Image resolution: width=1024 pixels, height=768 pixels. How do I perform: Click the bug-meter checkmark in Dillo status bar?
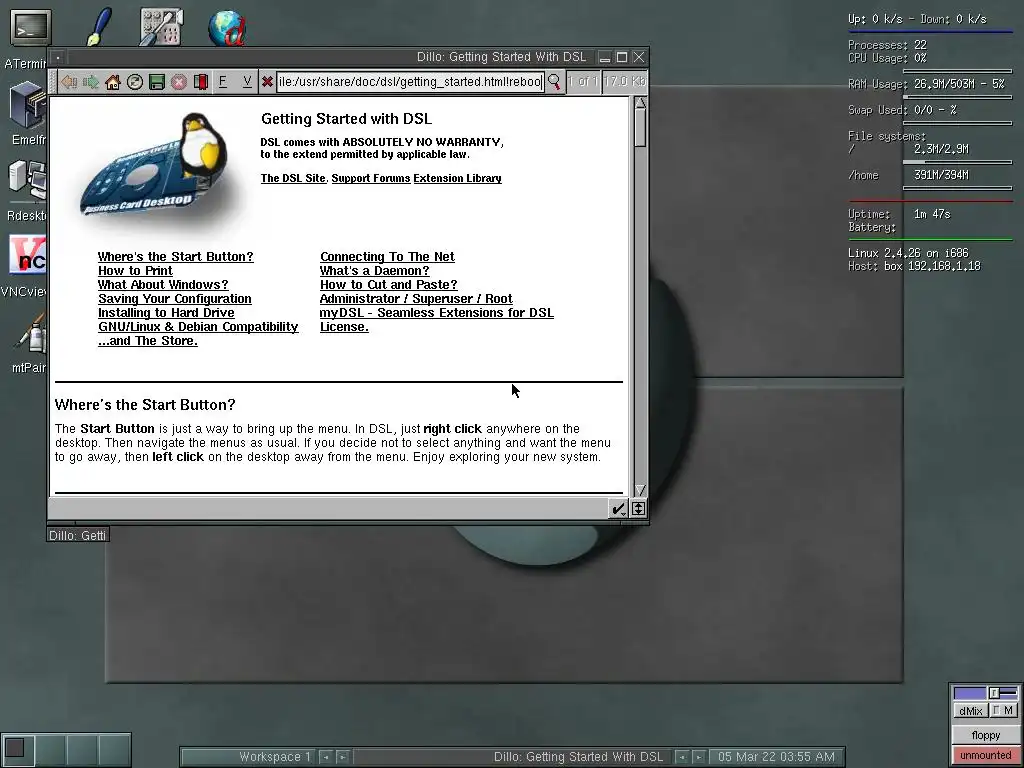(618, 508)
